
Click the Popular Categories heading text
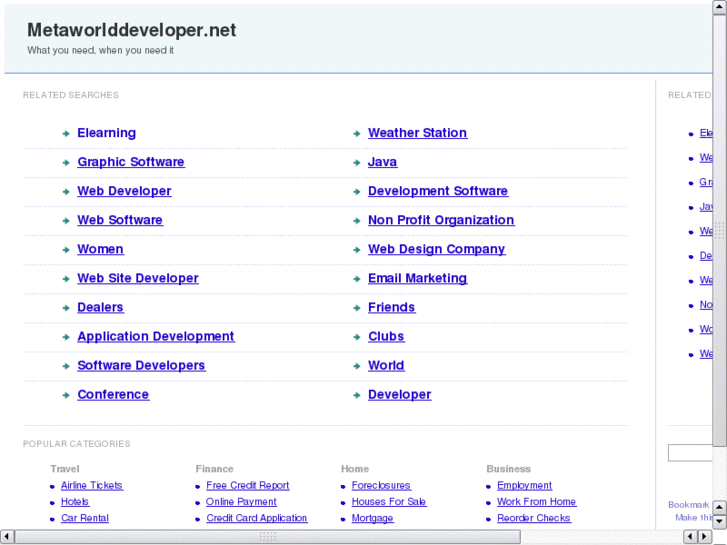pyautogui.click(x=77, y=444)
